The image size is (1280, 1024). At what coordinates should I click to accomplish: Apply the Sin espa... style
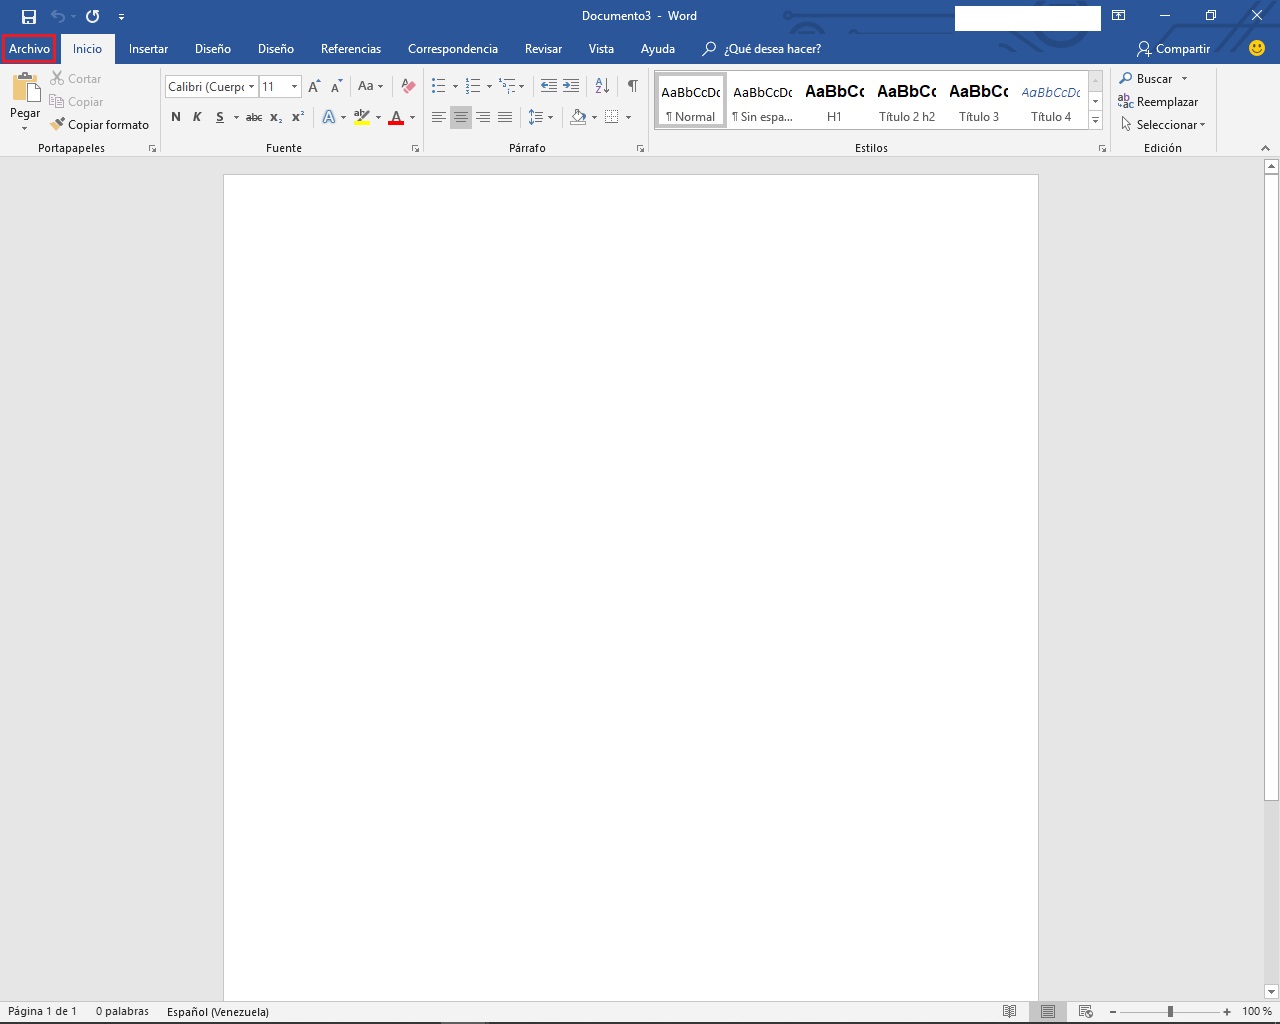click(x=762, y=102)
